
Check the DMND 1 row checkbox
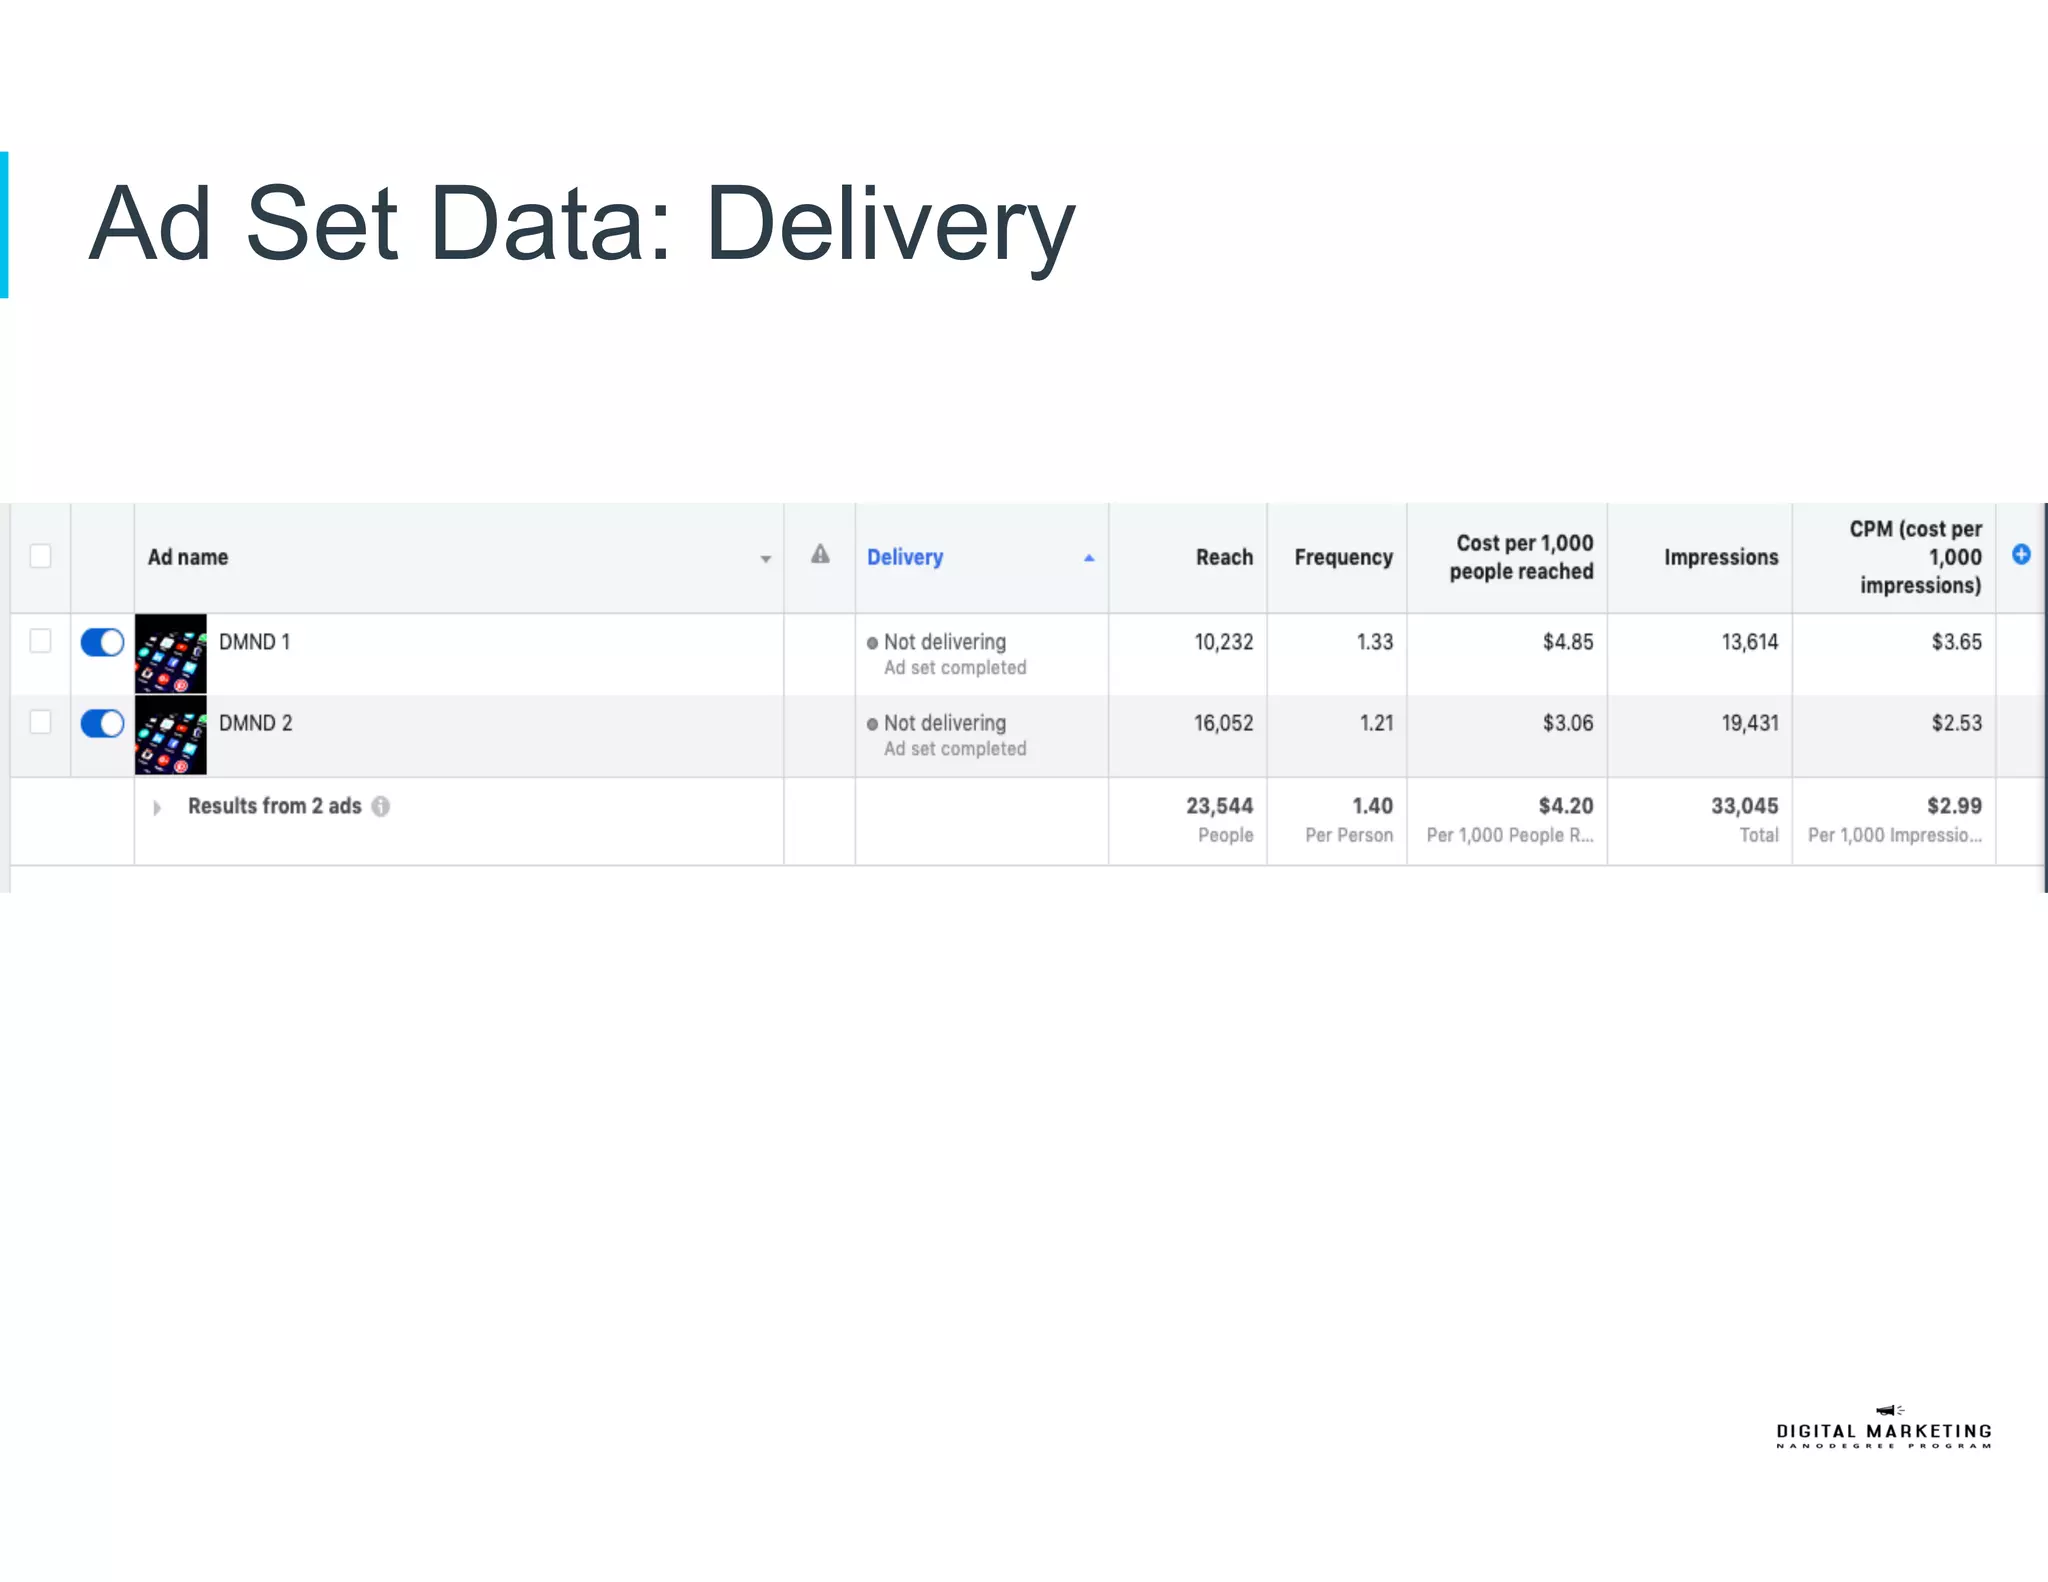[x=40, y=641]
